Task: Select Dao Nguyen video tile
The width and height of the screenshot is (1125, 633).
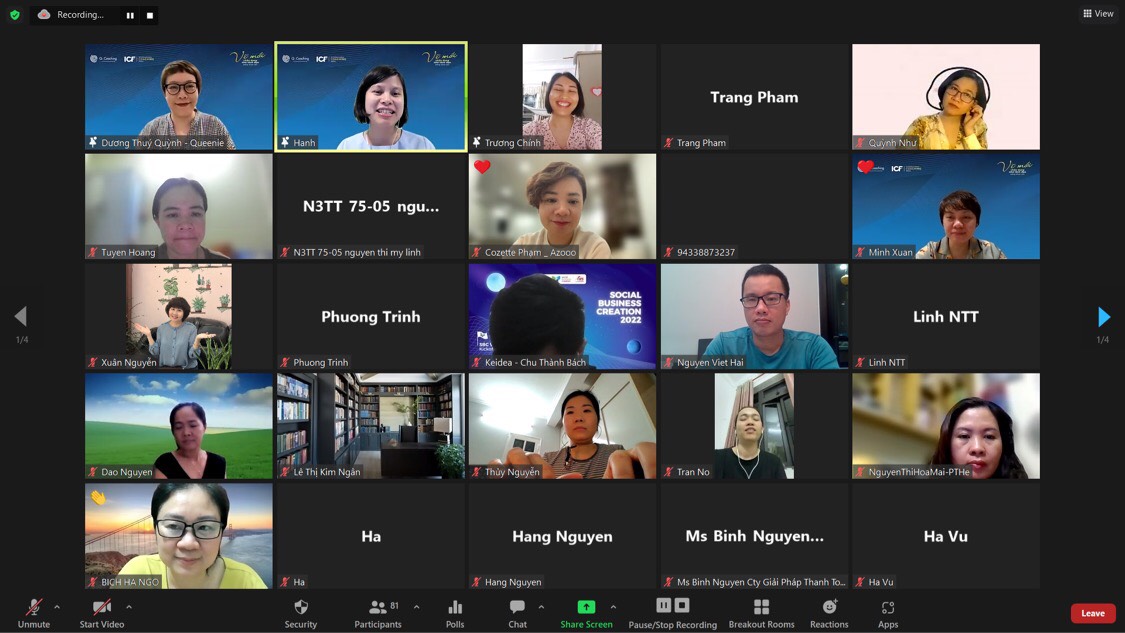Action: click(x=179, y=426)
